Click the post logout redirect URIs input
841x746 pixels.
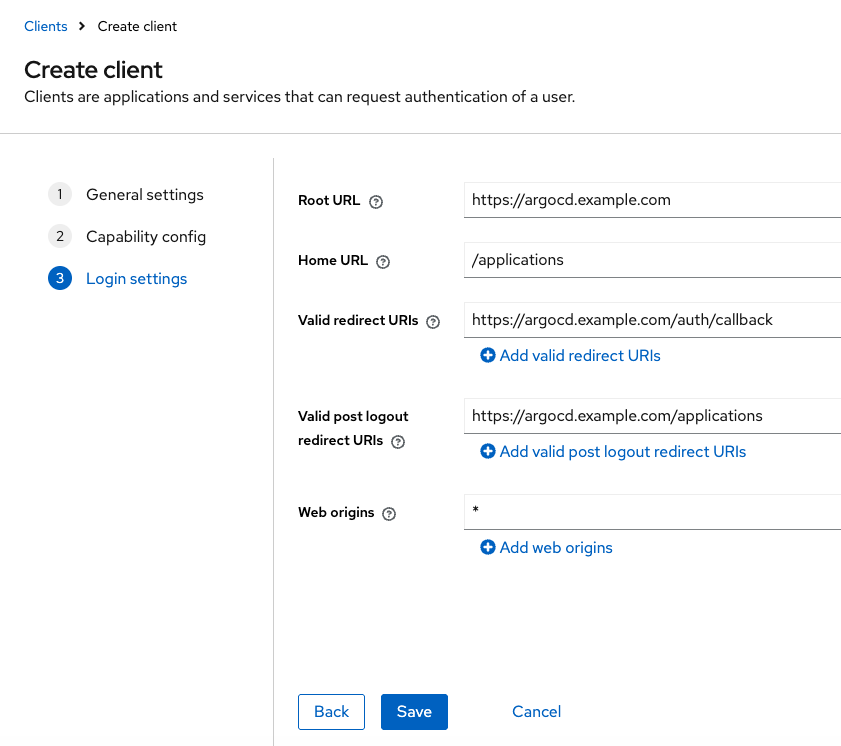[x=652, y=416]
